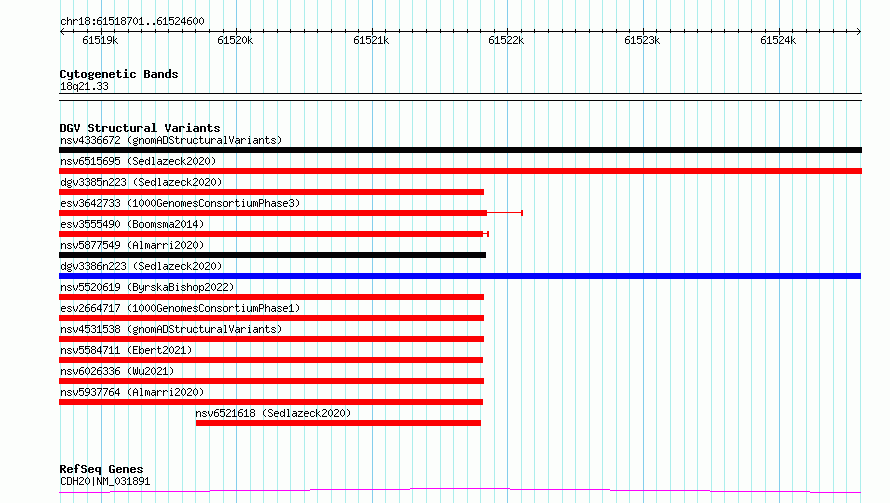Open variant nsv4336672 (gnomADStructuralVariants) label
The width and height of the screenshot is (890, 503).
[x=171, y=140]
